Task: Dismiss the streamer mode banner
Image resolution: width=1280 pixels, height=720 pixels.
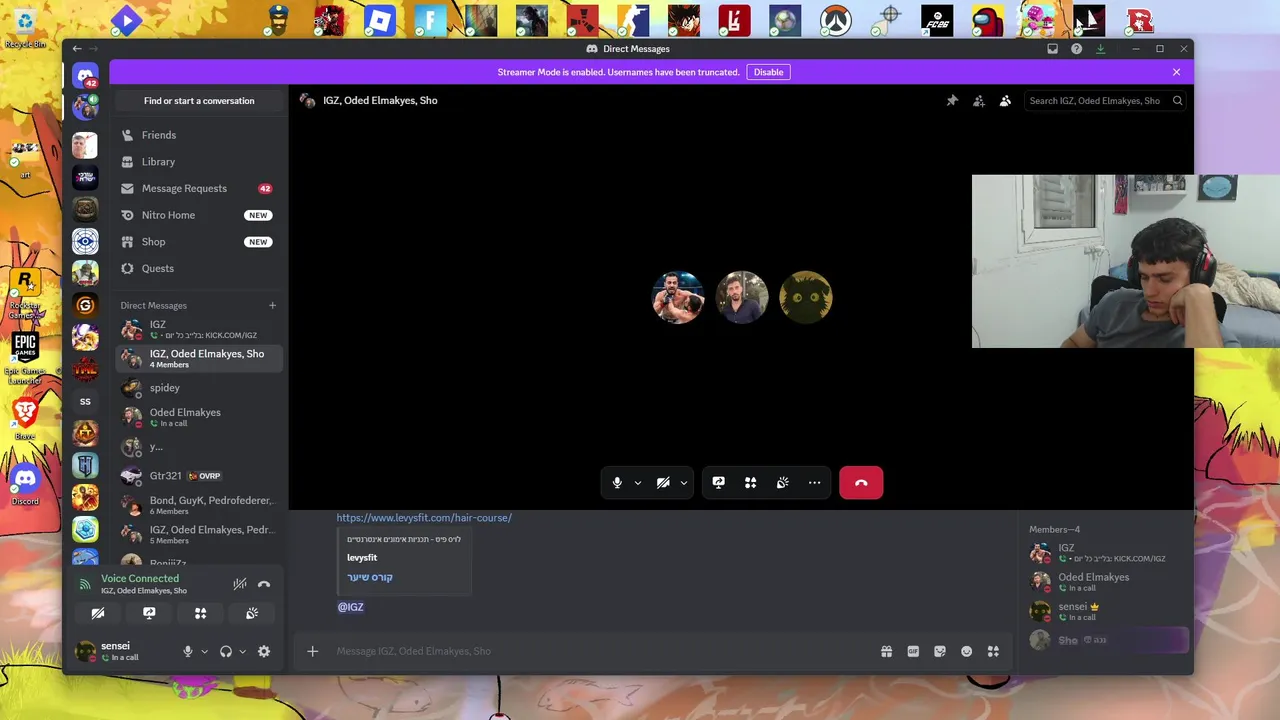Action: tap(1176, 72)
